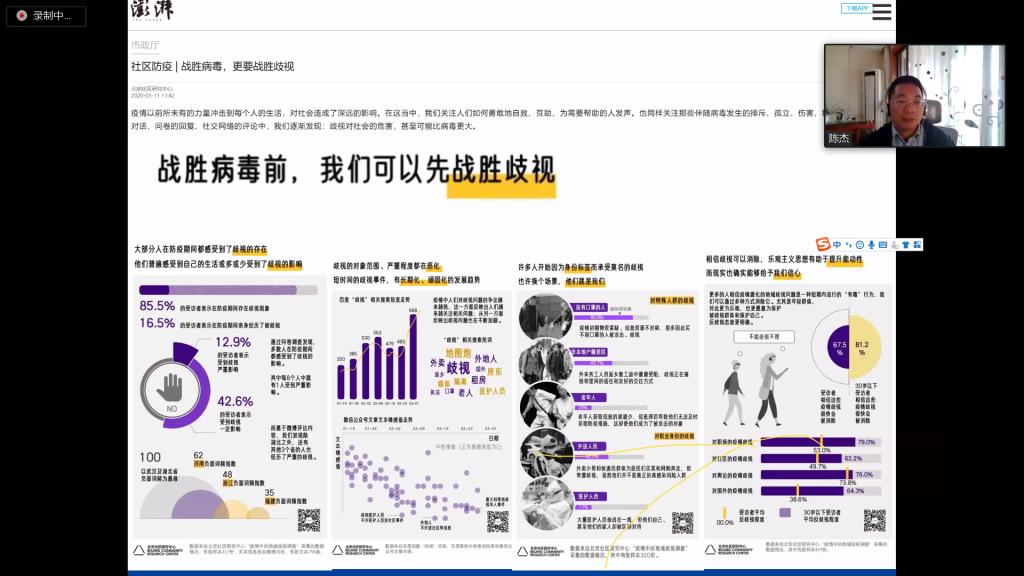Toggle Chinese/English input mode (中)

pyautogui.click(x=837, y=244)
